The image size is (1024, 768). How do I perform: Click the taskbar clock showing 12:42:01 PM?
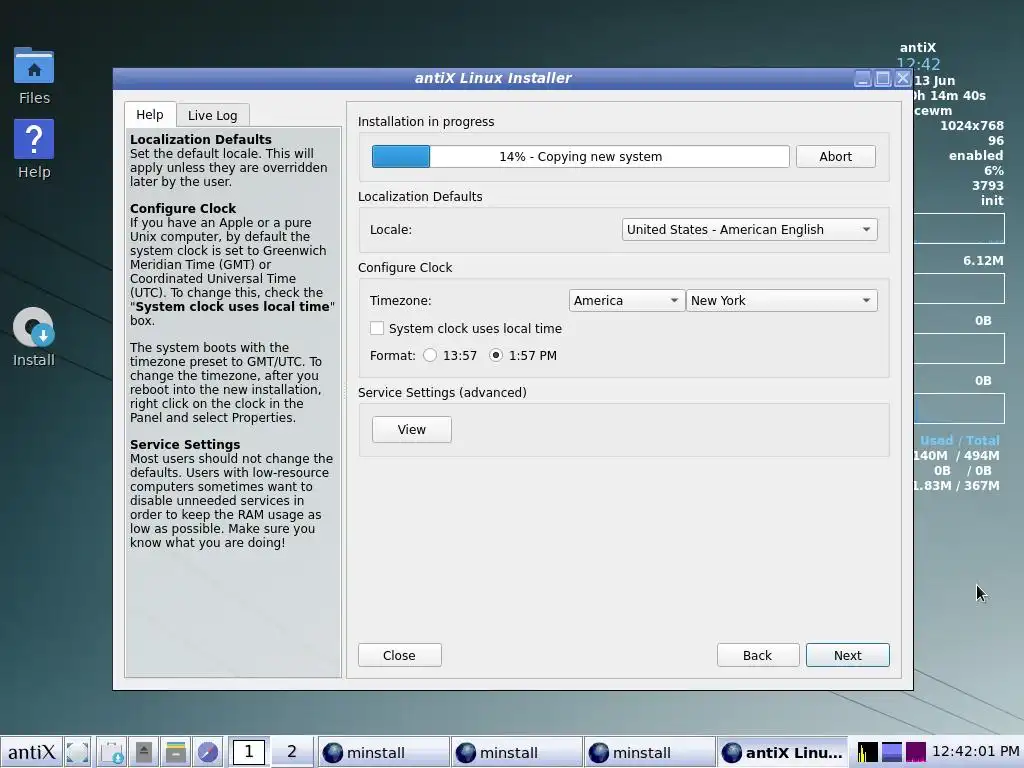tap(976, 752)
